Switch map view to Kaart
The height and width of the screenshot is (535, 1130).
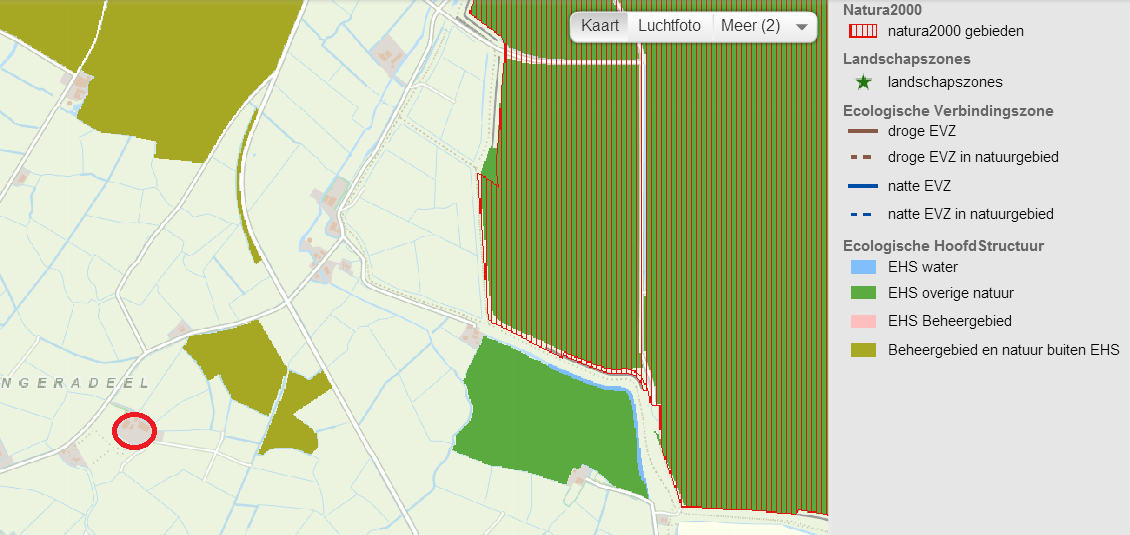tap(600, 26)
